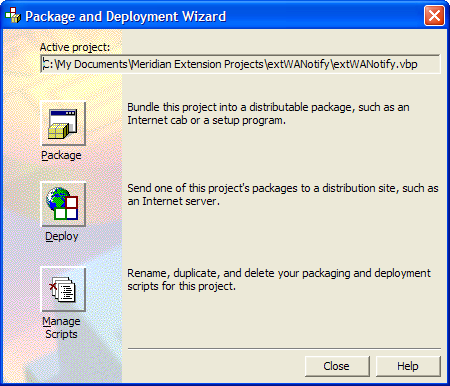Click the 'Send one of this project's packages' description
450x386 pixels.
pos(283,195)
